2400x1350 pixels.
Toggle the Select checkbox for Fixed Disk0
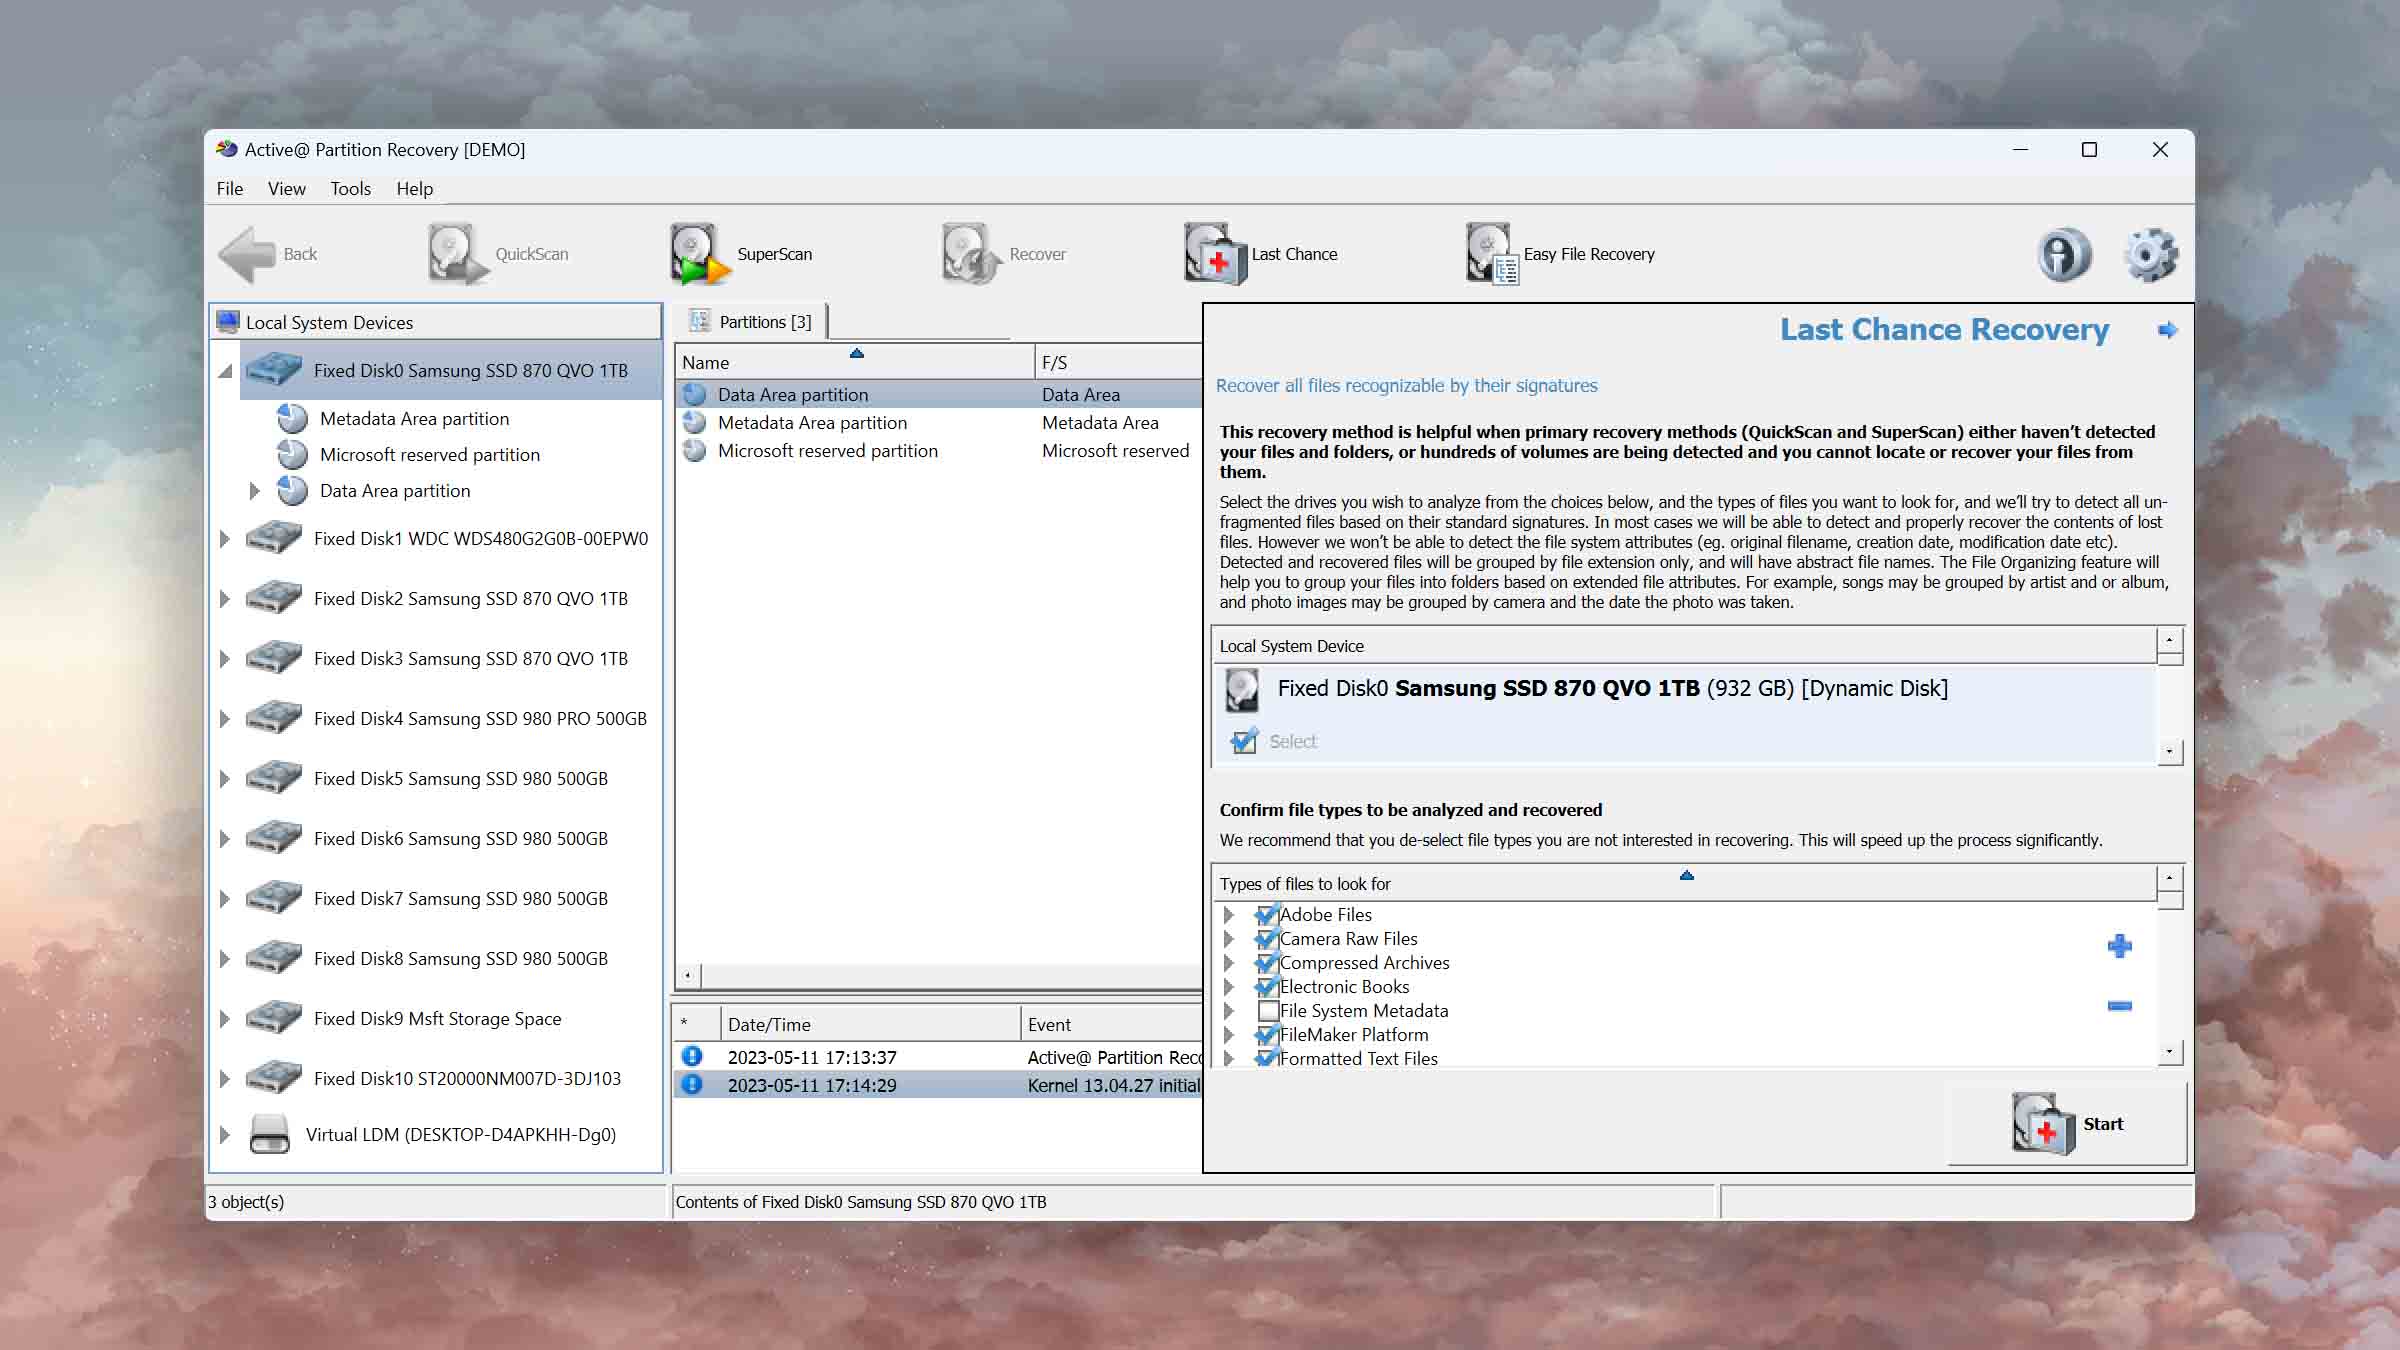1244,741
